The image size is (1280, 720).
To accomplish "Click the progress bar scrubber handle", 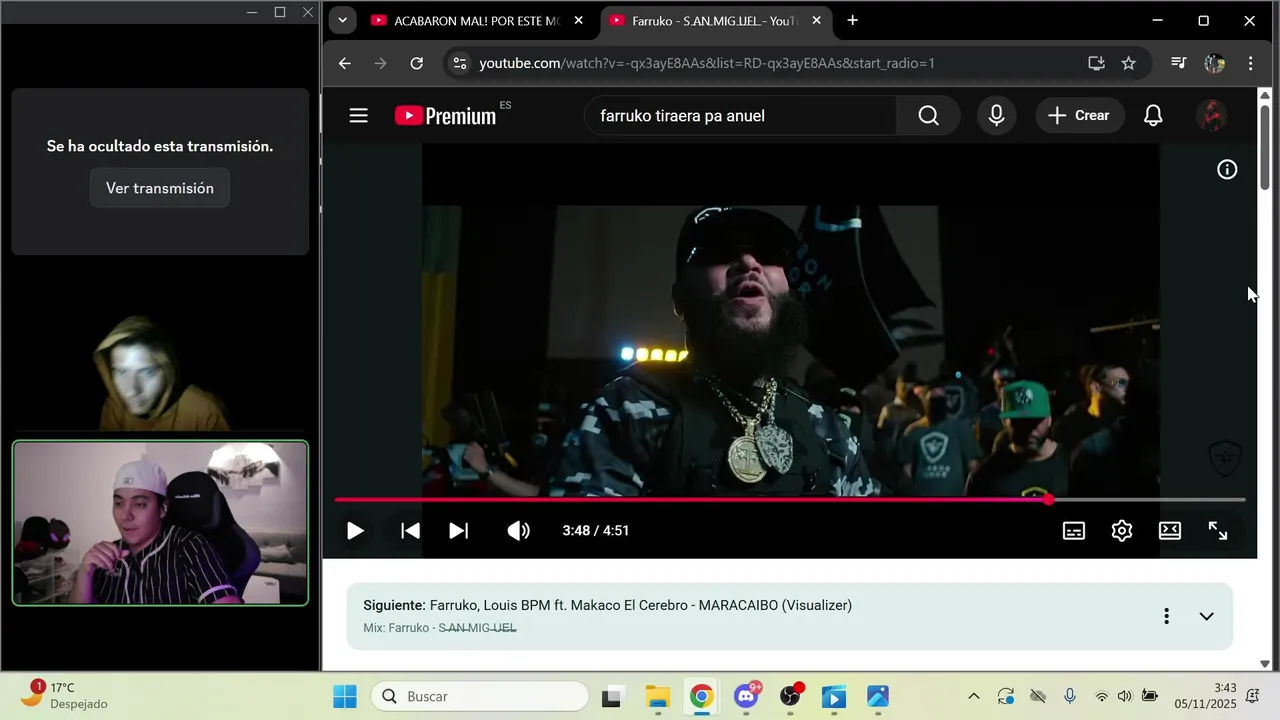I will coord(1048,499).
